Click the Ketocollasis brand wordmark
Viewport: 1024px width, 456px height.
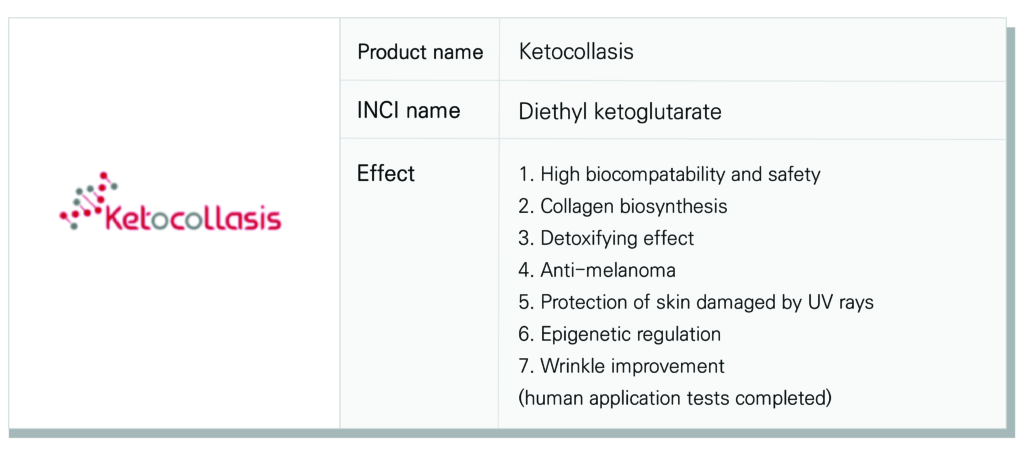click(193, 217)
